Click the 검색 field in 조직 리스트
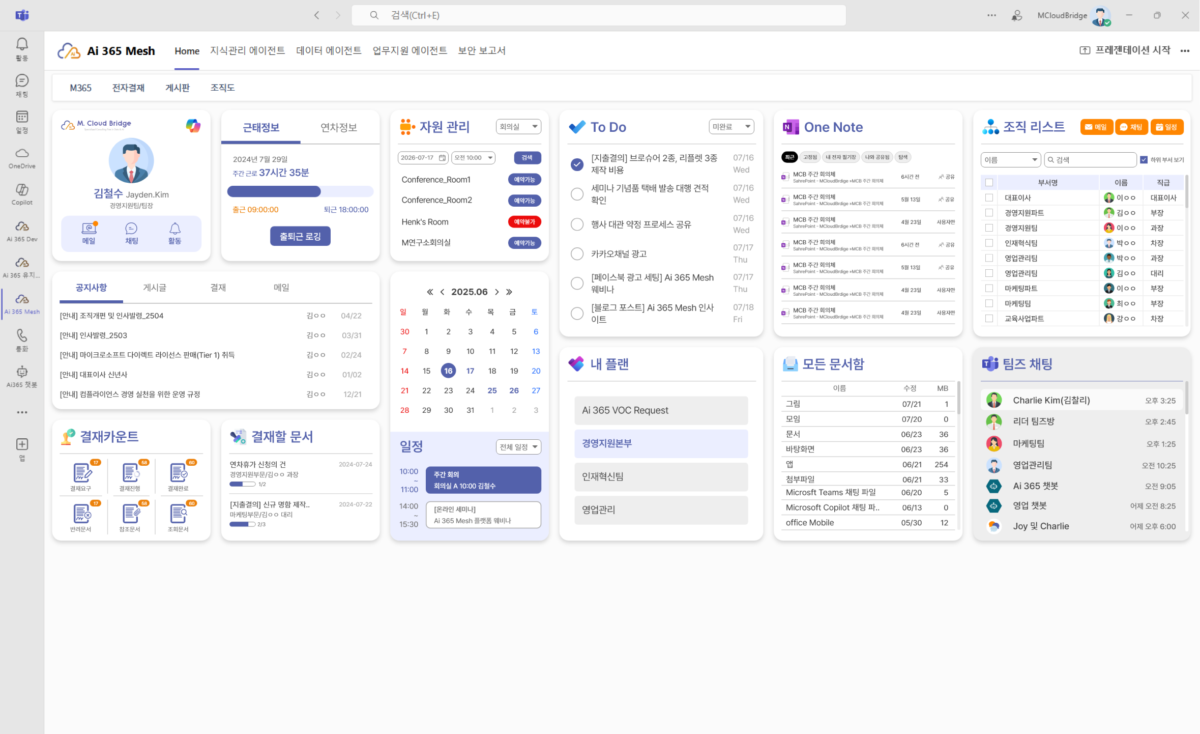The width and height of the screenshot is (1200, 734). (1090, 159)
